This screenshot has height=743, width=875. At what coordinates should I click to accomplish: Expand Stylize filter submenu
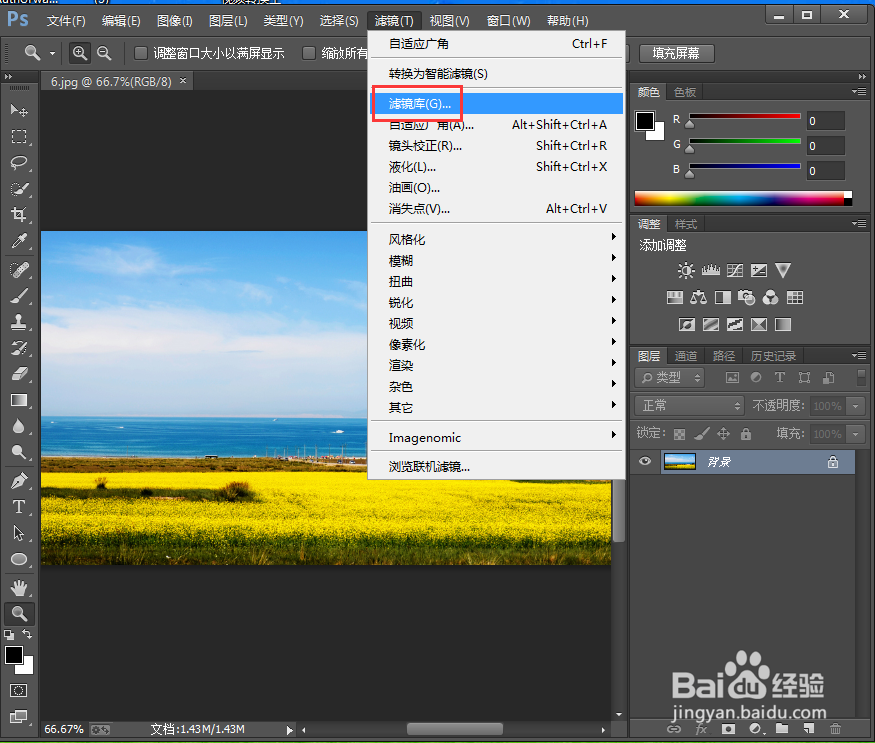tap(496, 239)
